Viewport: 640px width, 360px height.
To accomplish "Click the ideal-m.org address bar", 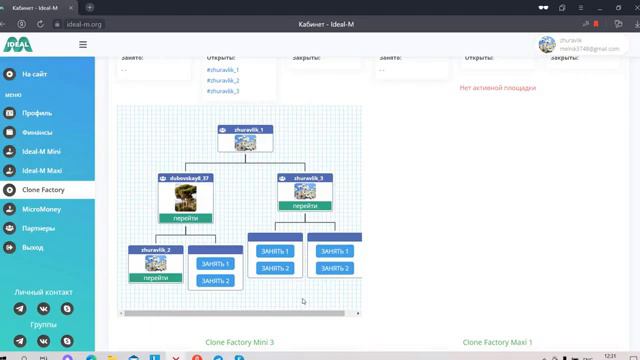I will [84, 24].
